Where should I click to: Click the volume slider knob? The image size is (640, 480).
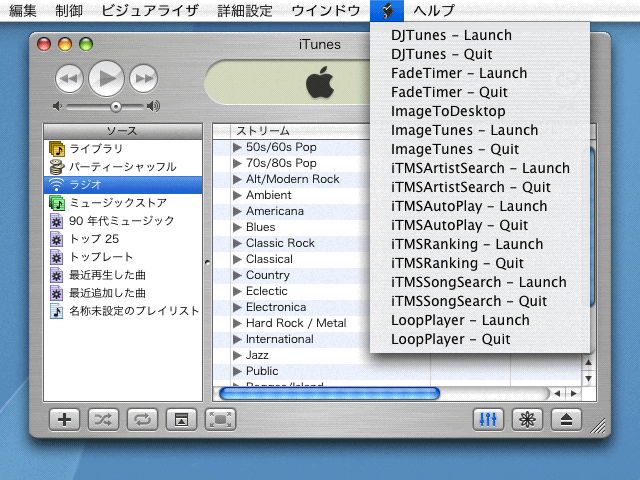tap(116, 107)
